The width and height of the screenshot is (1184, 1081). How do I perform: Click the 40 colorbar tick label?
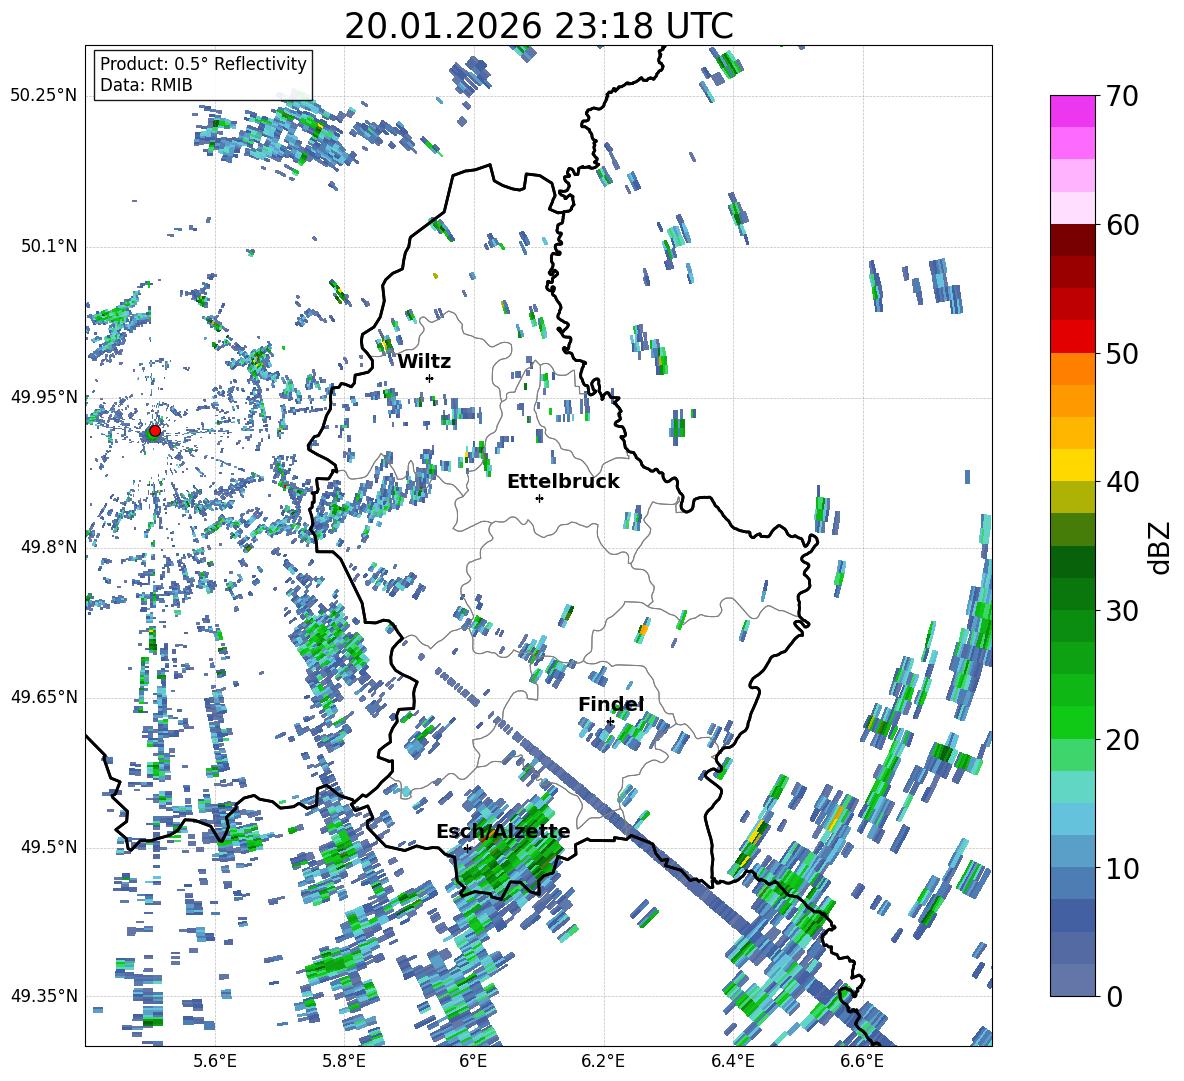[1121, 482]
